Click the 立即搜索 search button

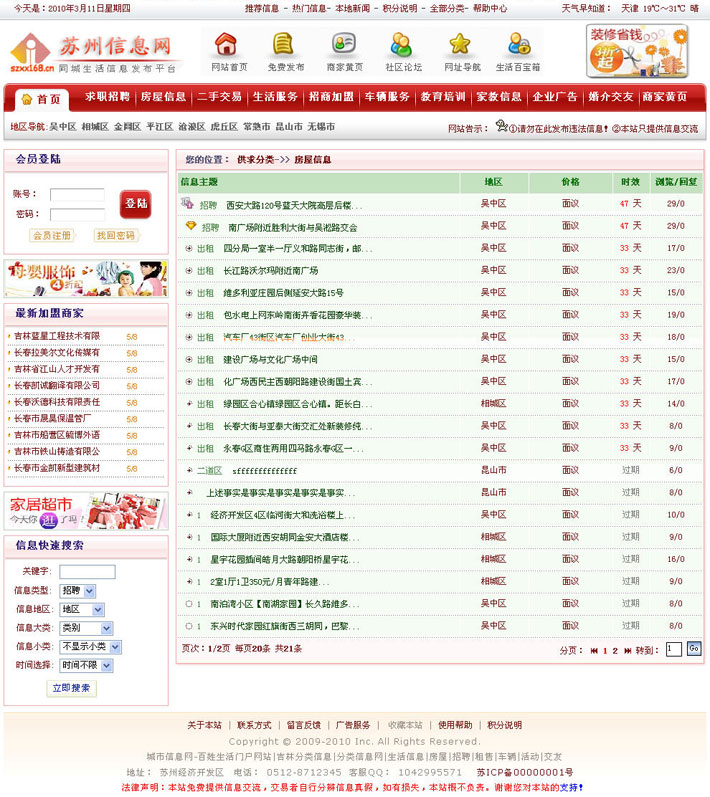(72, 688)
